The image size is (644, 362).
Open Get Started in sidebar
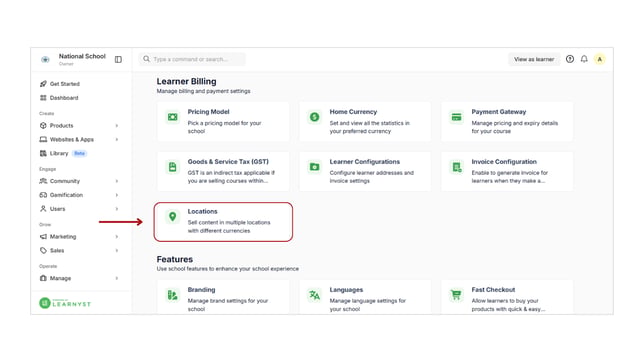[65, 84]
